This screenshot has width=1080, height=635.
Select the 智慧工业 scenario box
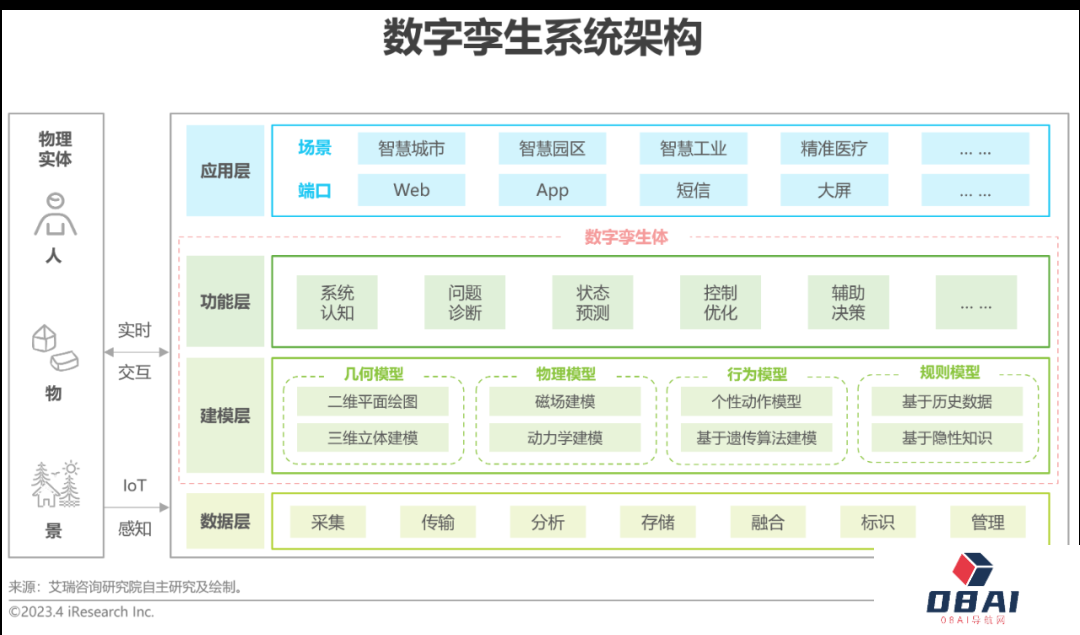693,149
